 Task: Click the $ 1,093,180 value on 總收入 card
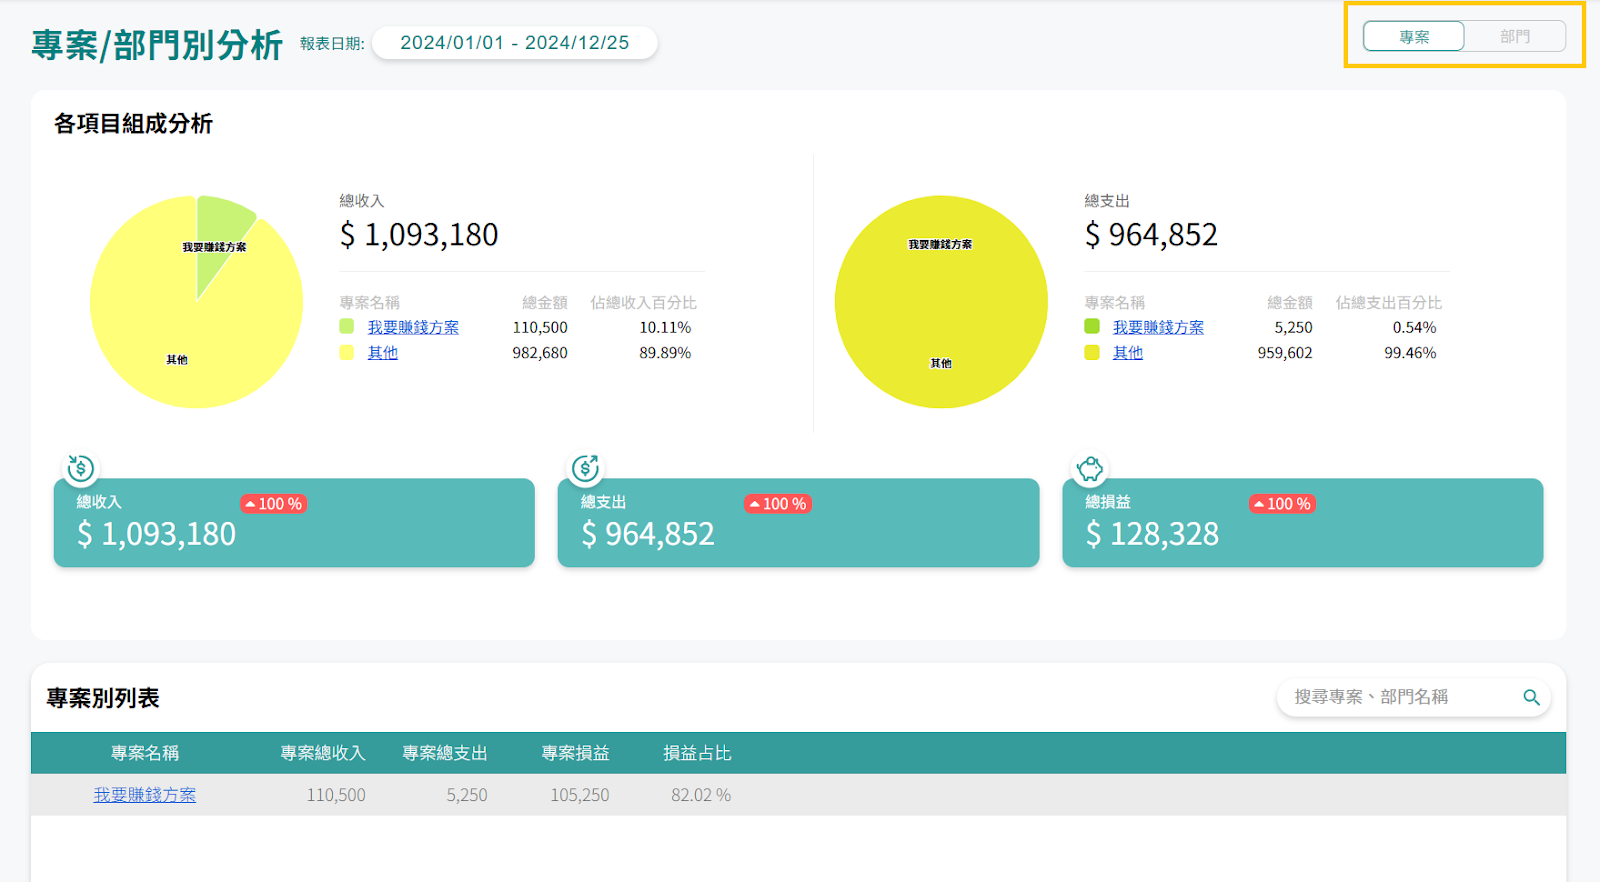tap(157, 534)
